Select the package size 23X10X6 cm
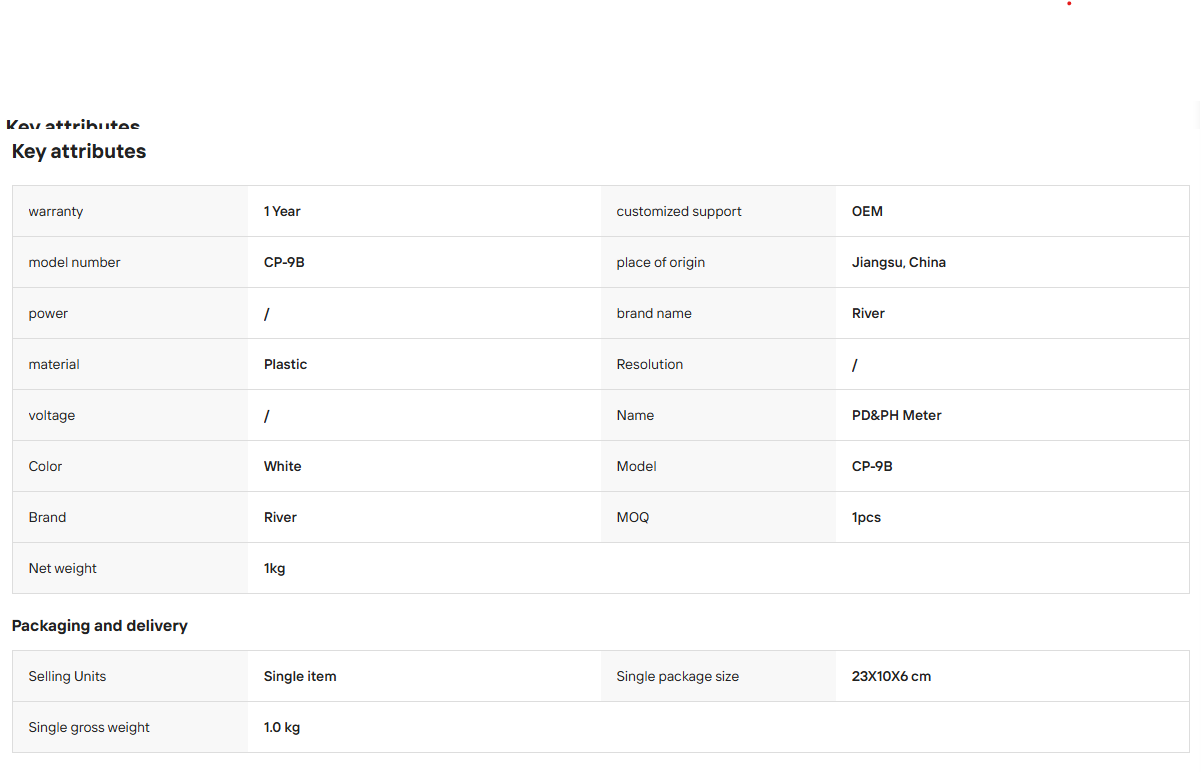The height and width of the screenshot is (772, 1201). tap(891, 676)
